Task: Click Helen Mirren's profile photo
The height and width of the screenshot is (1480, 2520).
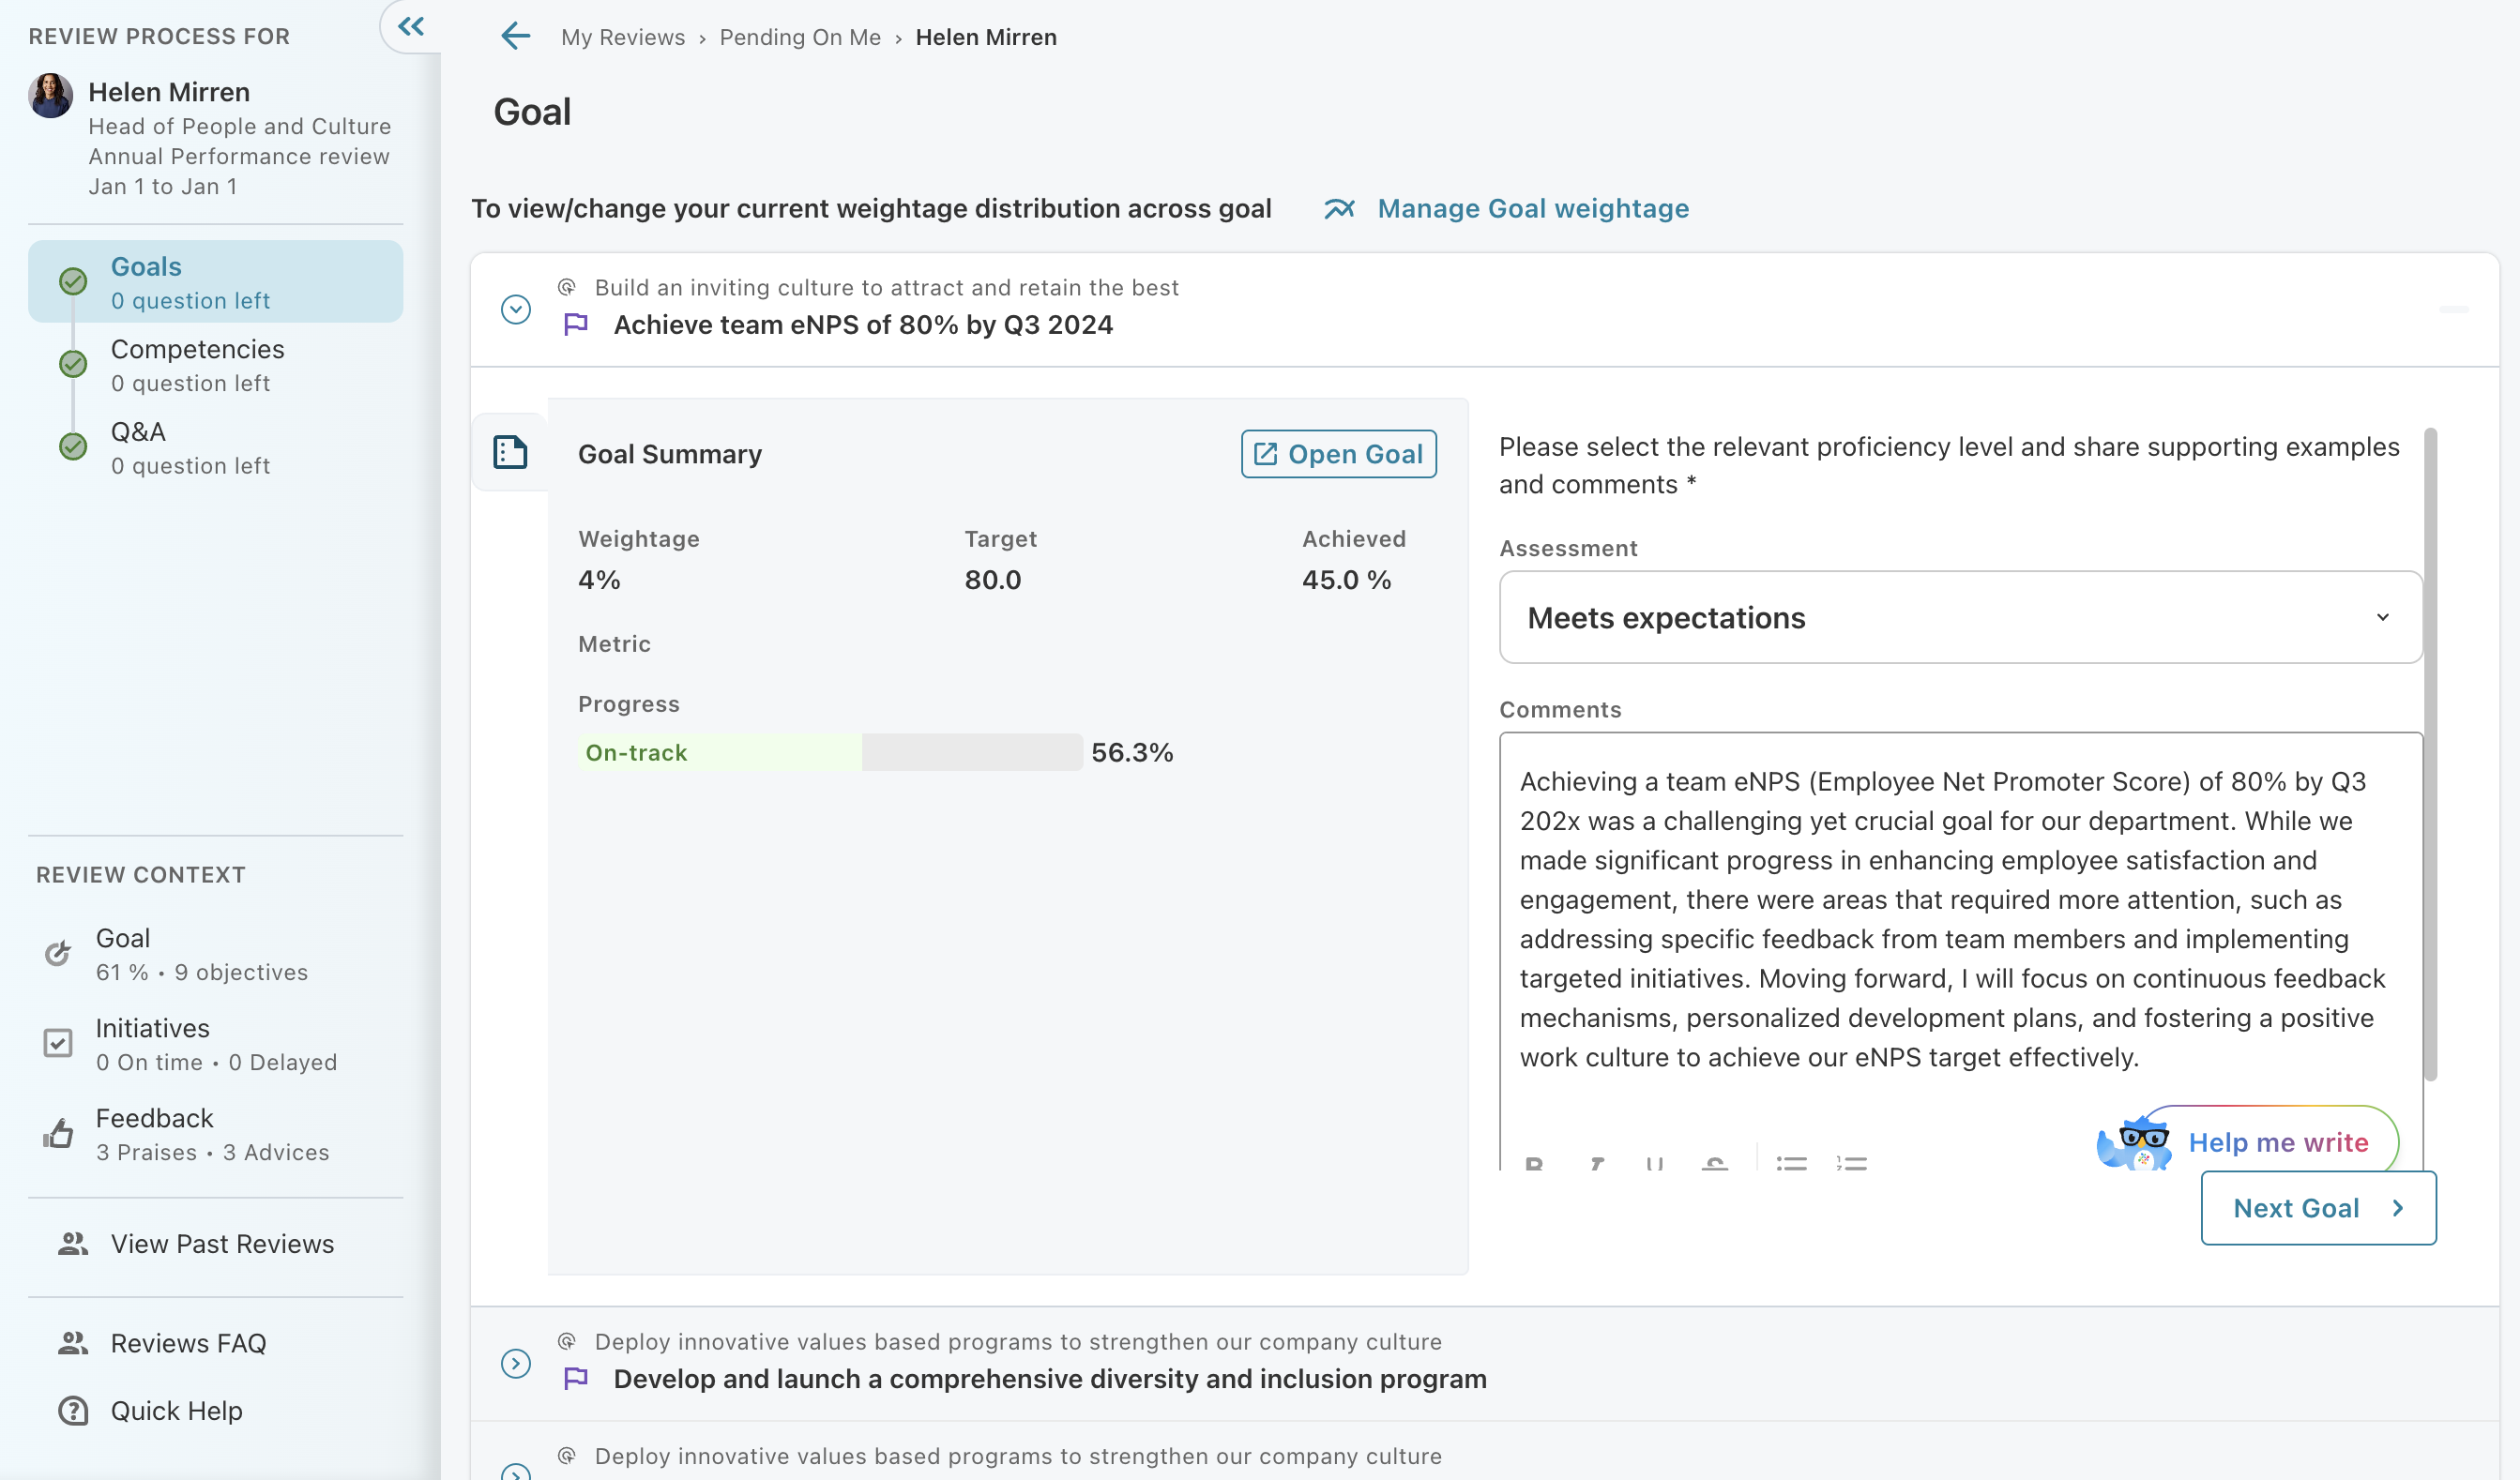Action: pyautogui.click(x=50, y=96)
